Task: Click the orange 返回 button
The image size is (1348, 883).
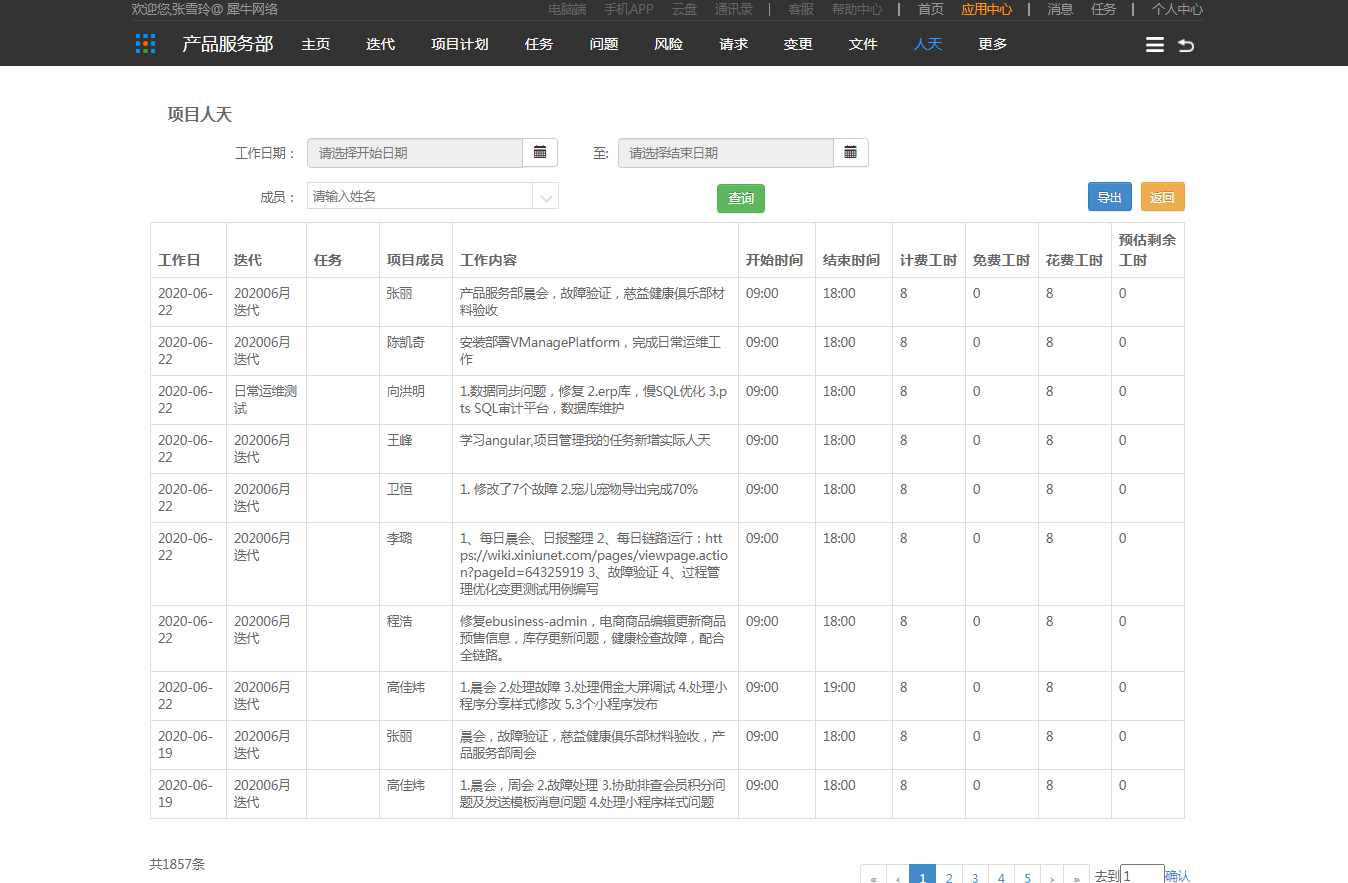Action: click(1163, 197)
